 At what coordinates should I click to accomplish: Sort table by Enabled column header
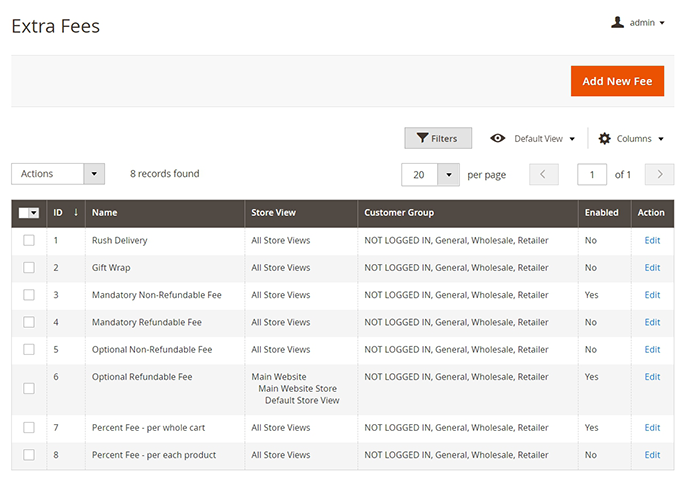pos(601,212)
